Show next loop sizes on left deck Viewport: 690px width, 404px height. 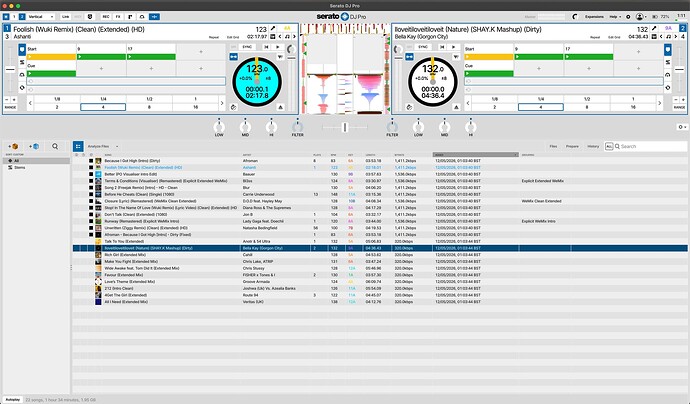point(222,103)
